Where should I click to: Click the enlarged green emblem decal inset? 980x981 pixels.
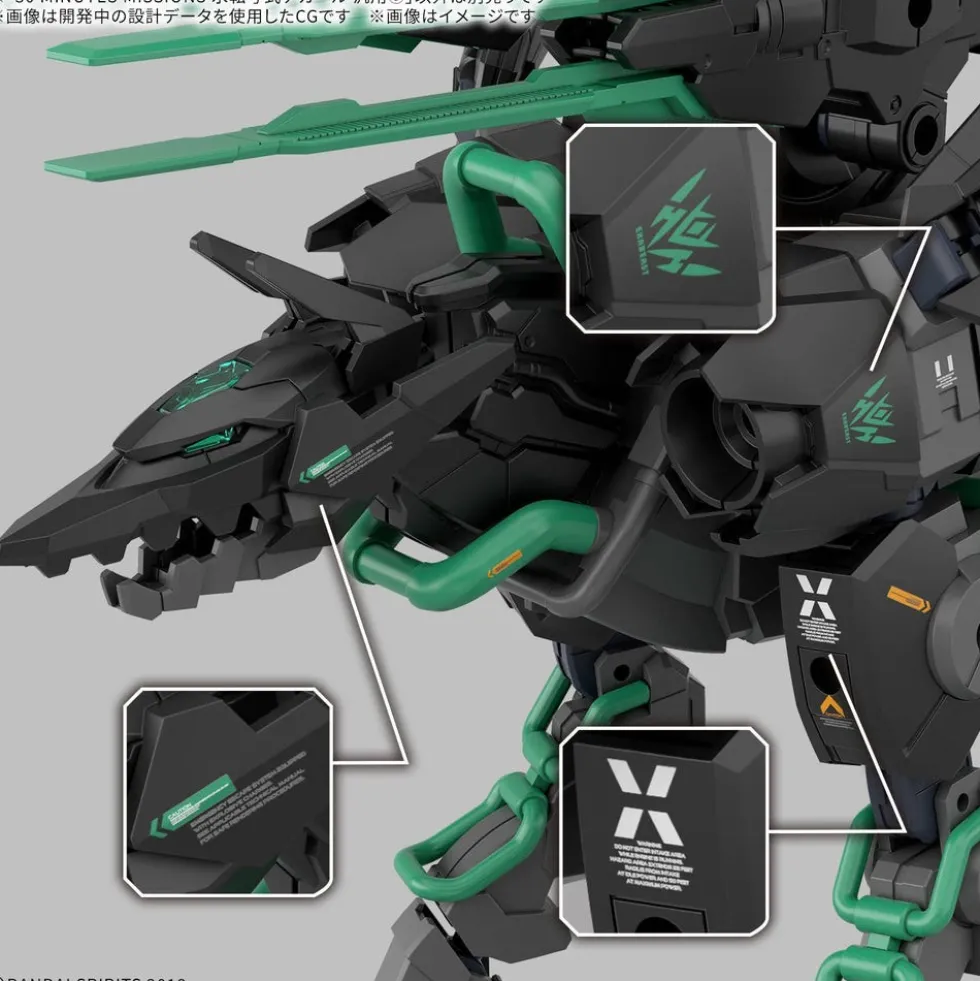[671, 228]
